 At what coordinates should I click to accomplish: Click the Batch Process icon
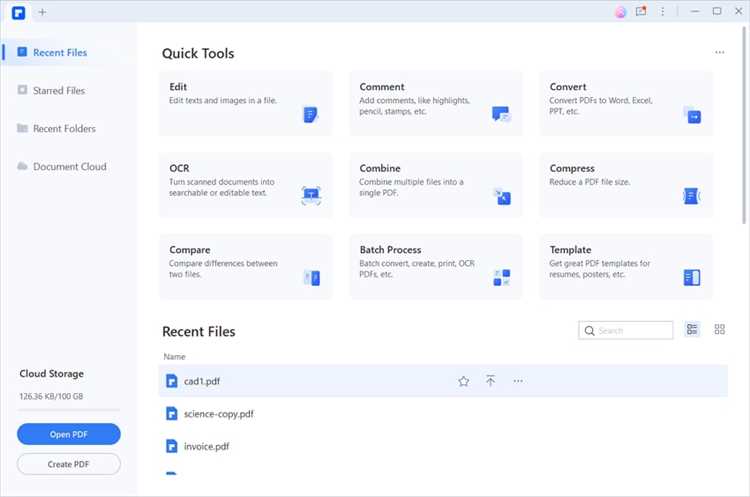(502, 277)
